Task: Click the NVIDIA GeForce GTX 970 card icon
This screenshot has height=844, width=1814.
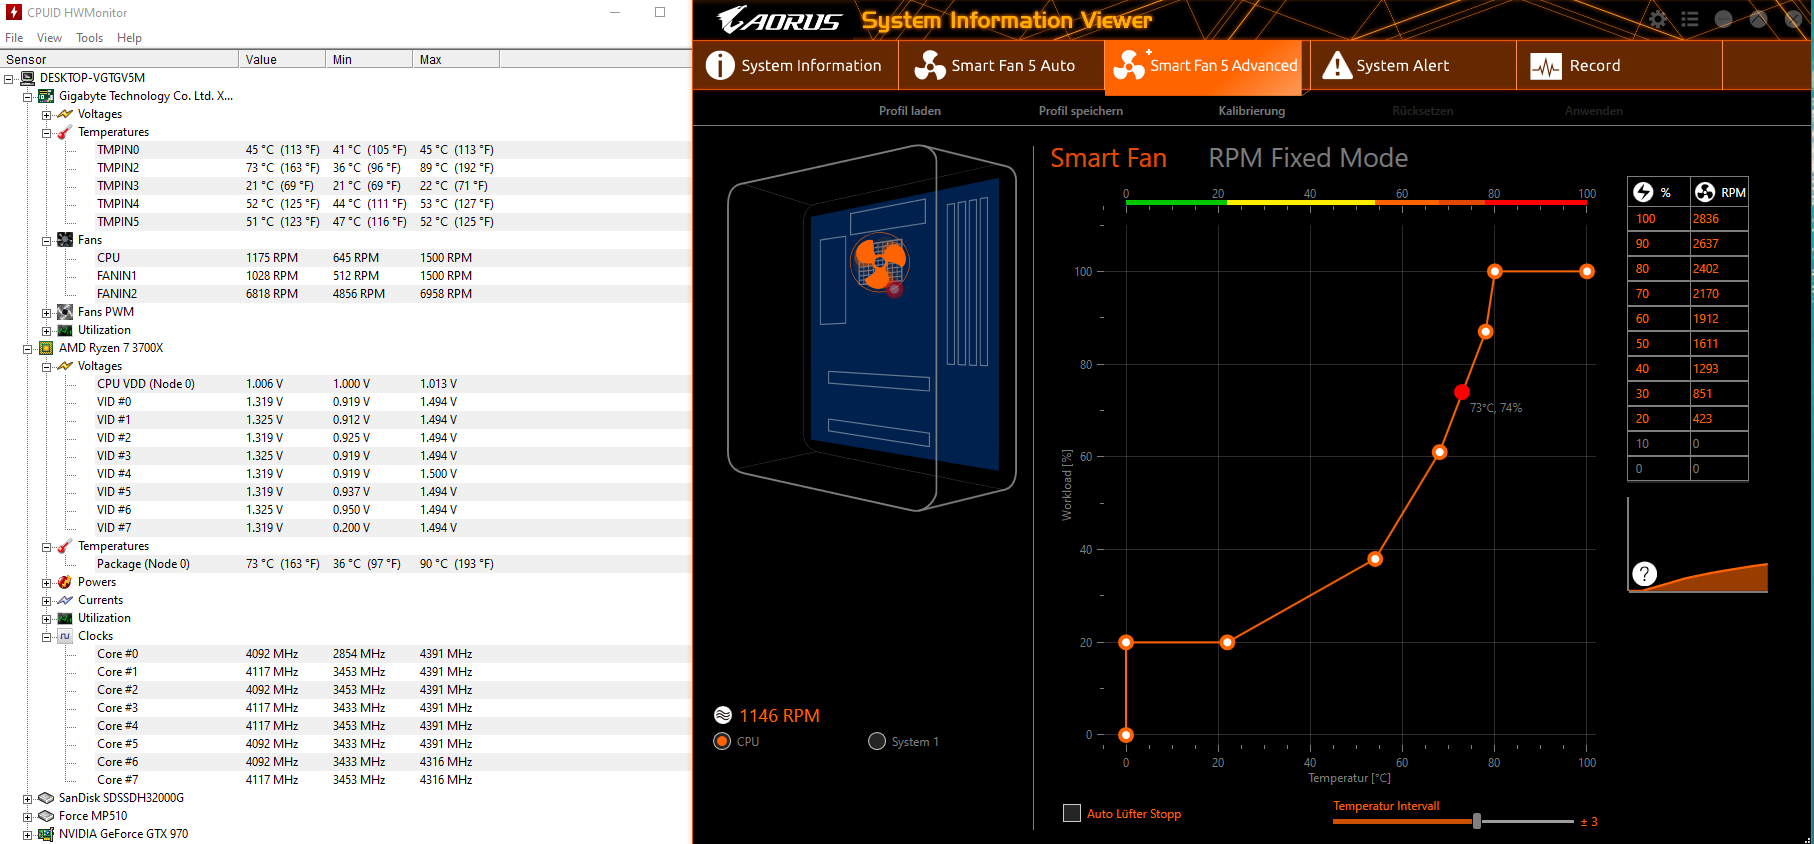Action: [x=45, y=834]
